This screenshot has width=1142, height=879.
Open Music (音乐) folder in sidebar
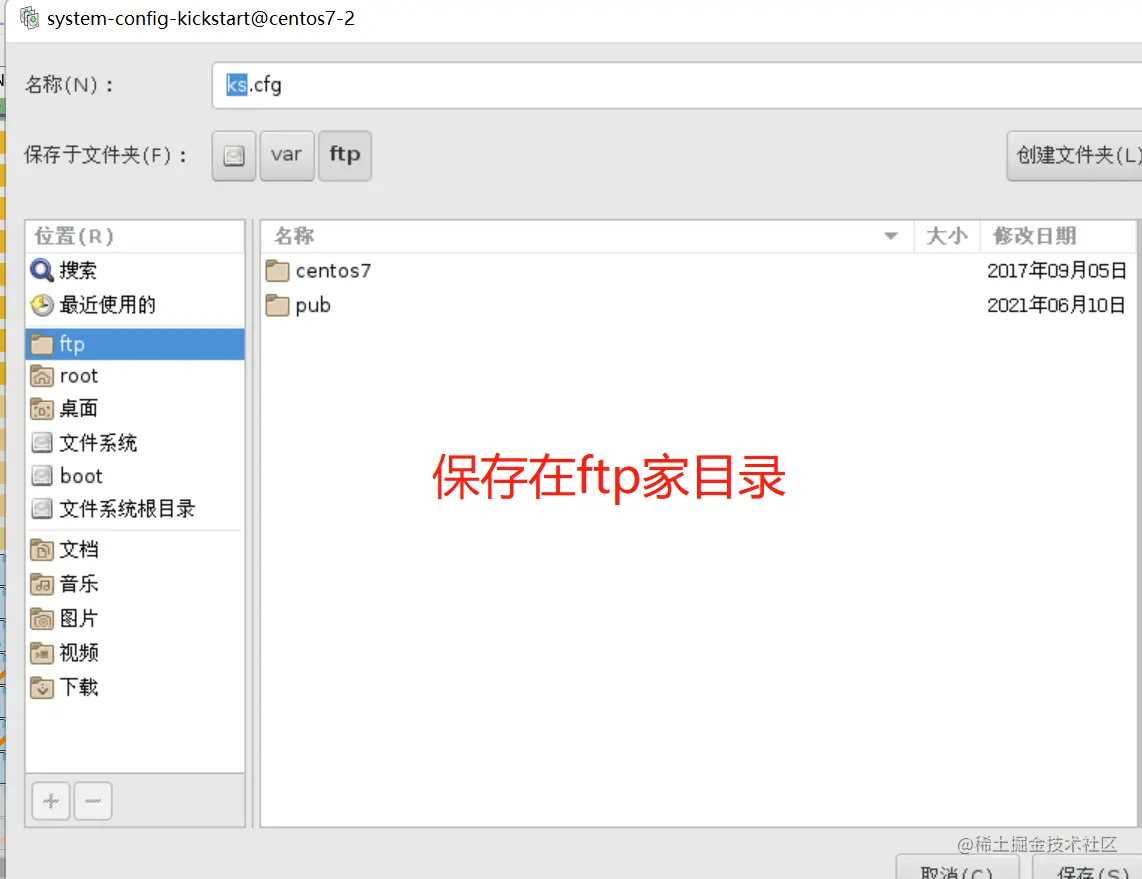(x=135, y=583)
